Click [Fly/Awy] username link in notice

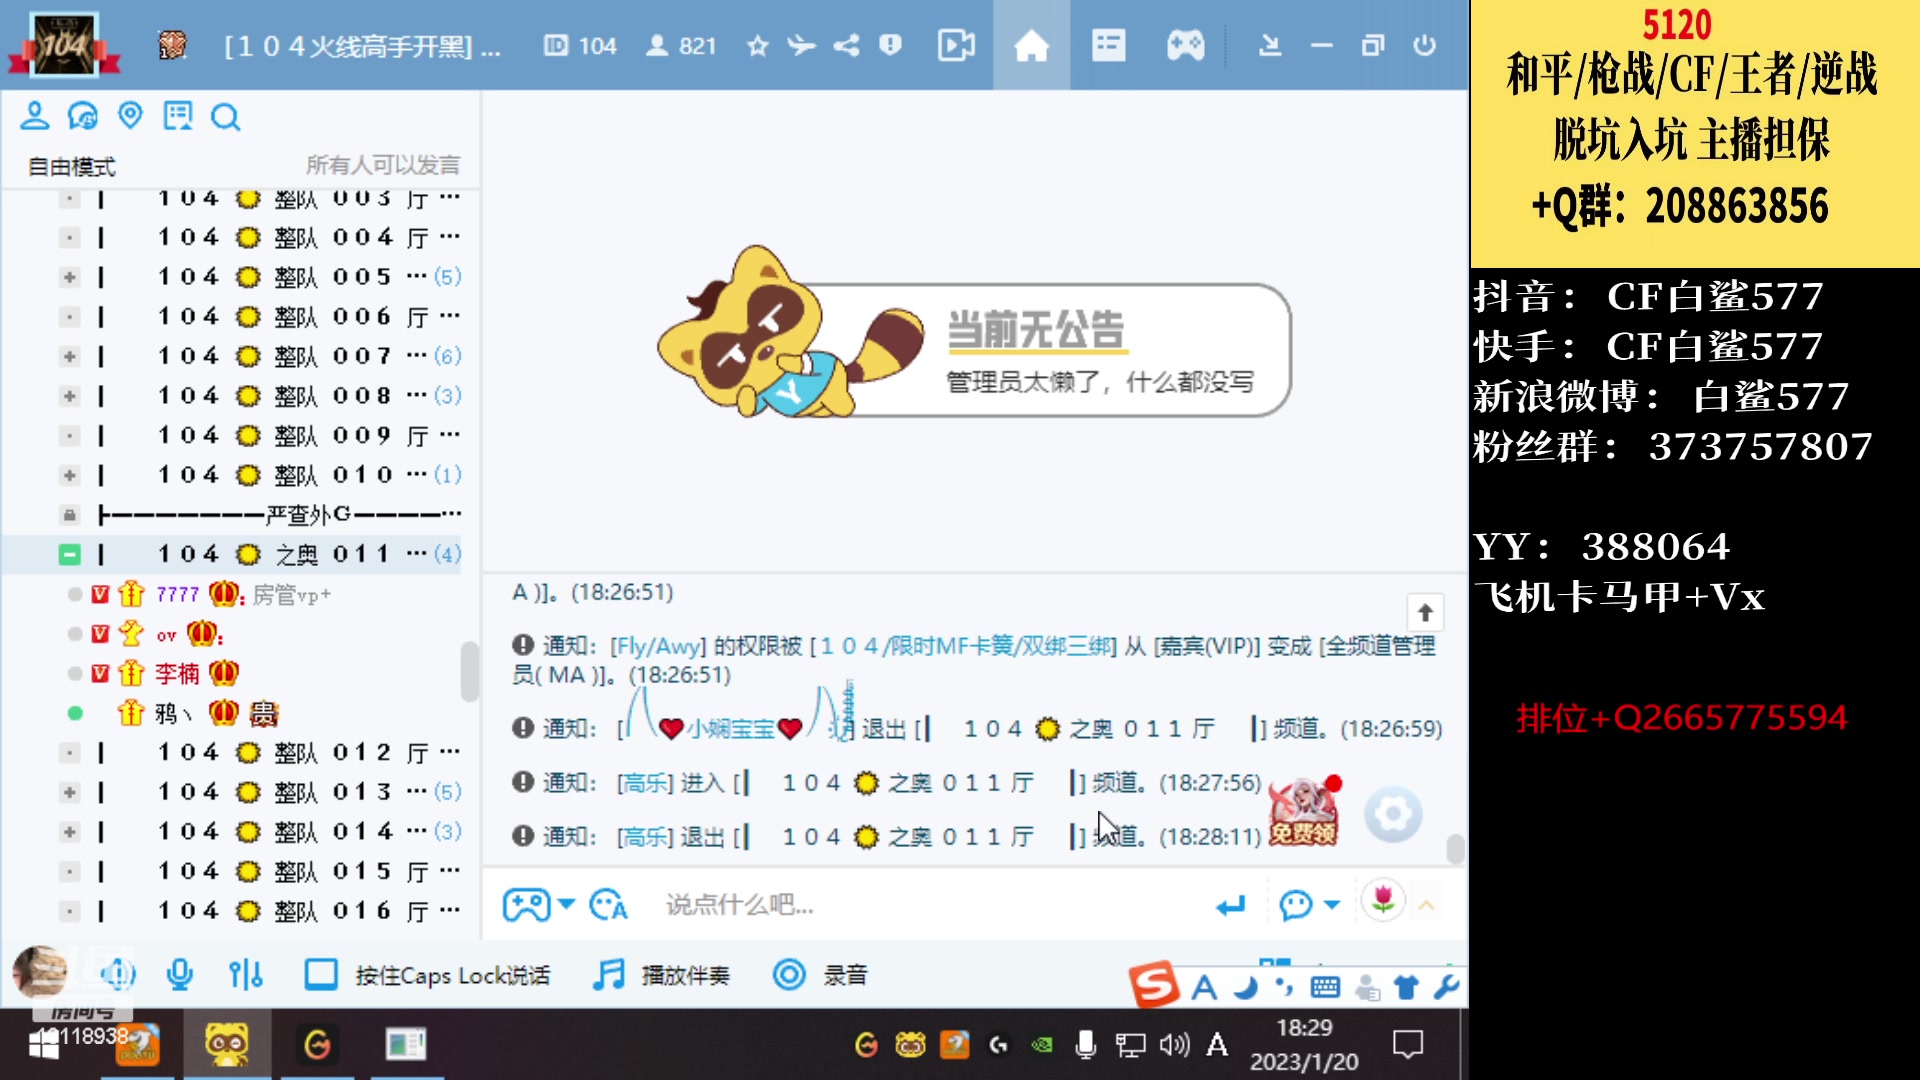tap(658, 646)
